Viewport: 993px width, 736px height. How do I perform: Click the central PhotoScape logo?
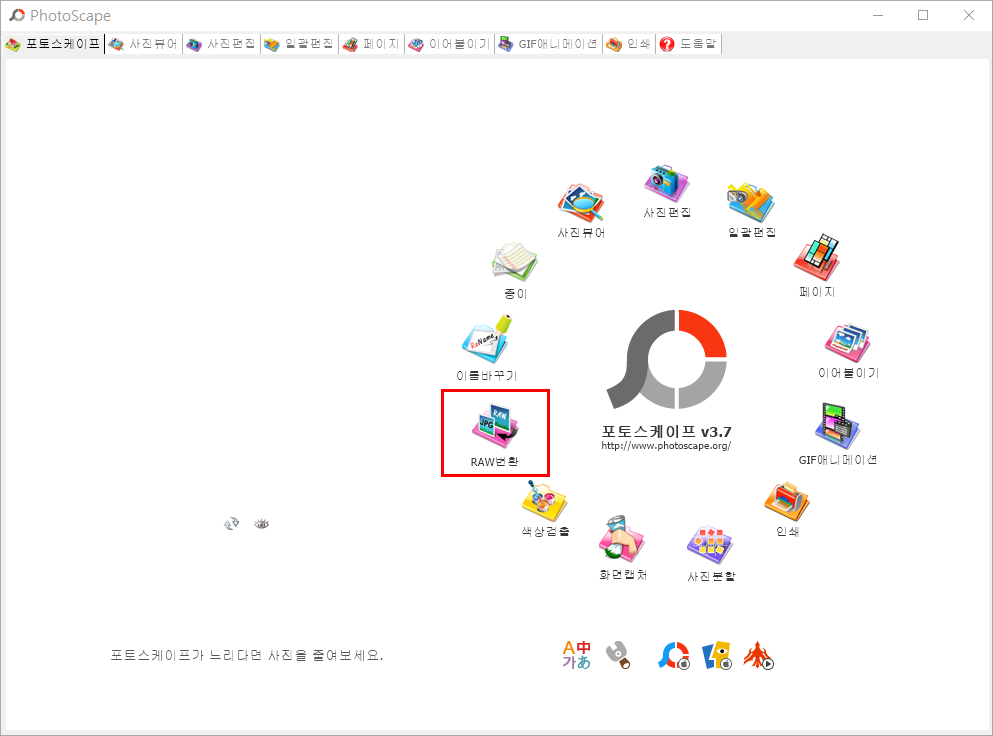(667, 359)
